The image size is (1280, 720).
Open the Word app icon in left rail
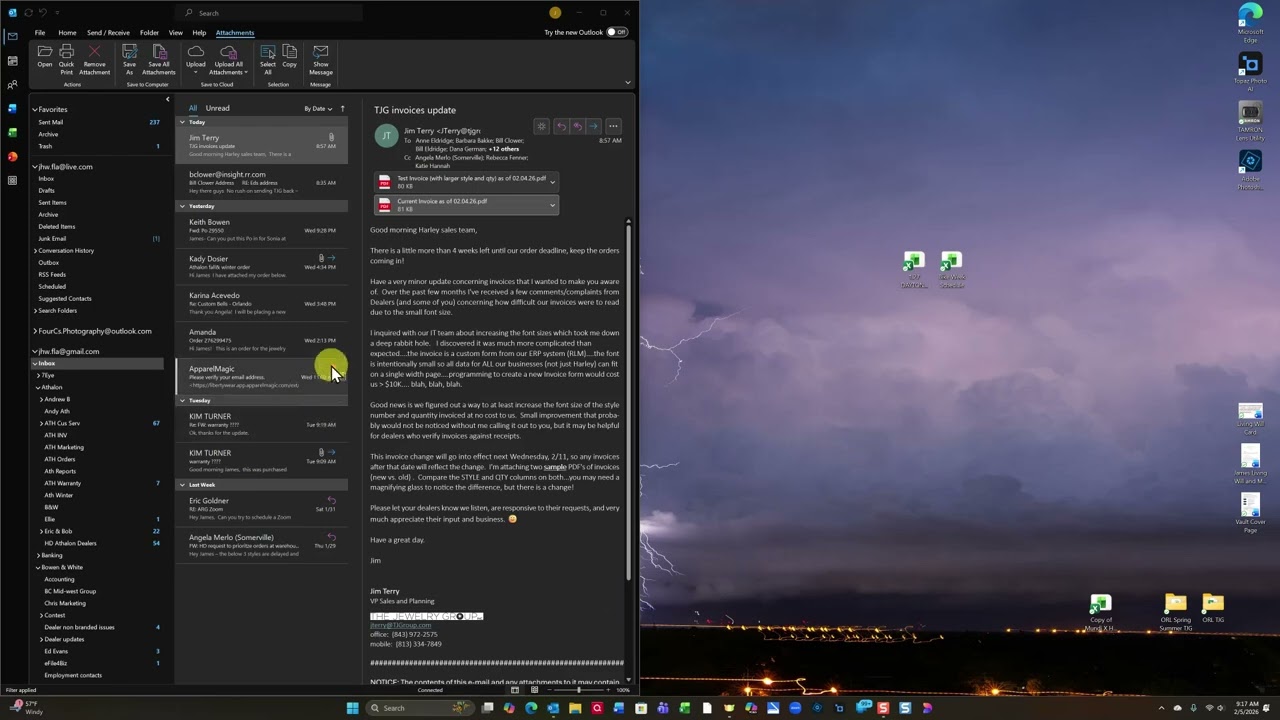12,108
